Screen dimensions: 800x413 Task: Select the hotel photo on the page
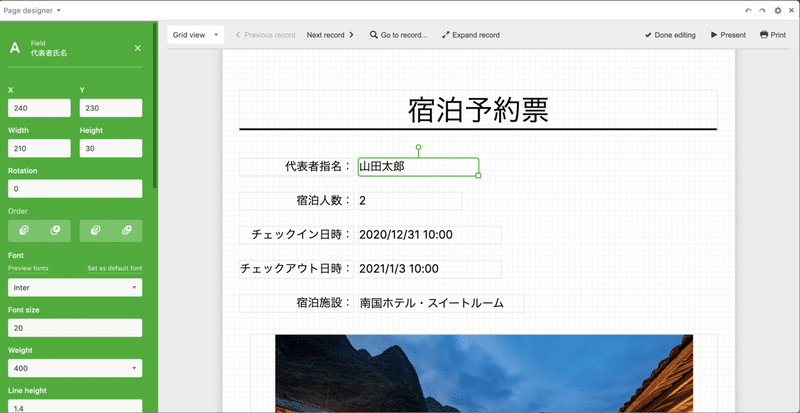[484, 374]
